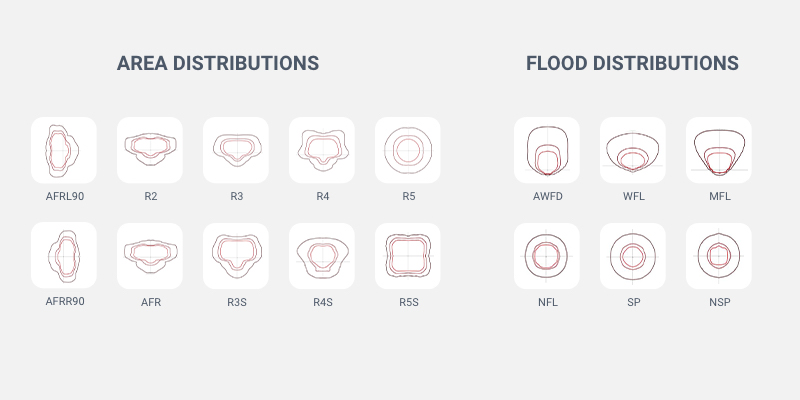
Task: Click the MFL flood distribution icon
Action: click(x=719, y=150)
